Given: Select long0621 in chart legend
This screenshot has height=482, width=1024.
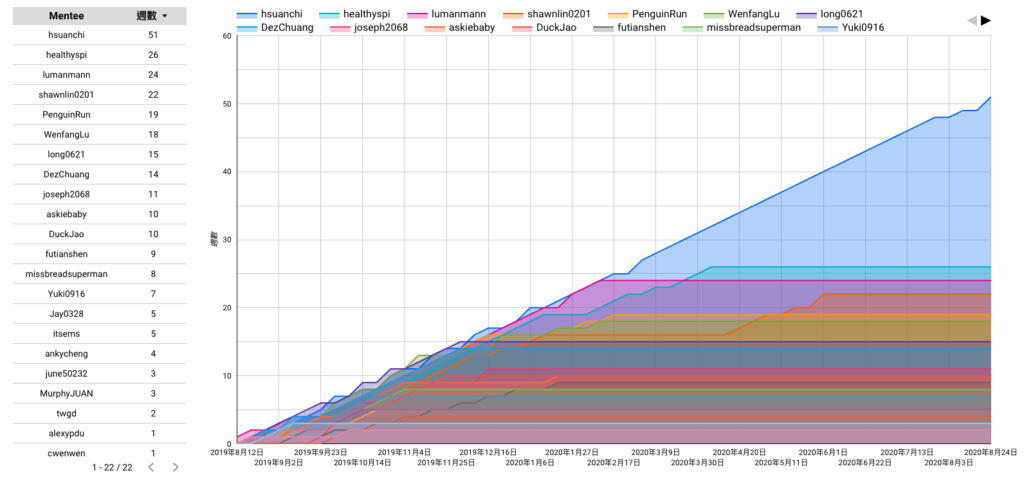Looking at the screenshot, I should (x=828, y=14).
